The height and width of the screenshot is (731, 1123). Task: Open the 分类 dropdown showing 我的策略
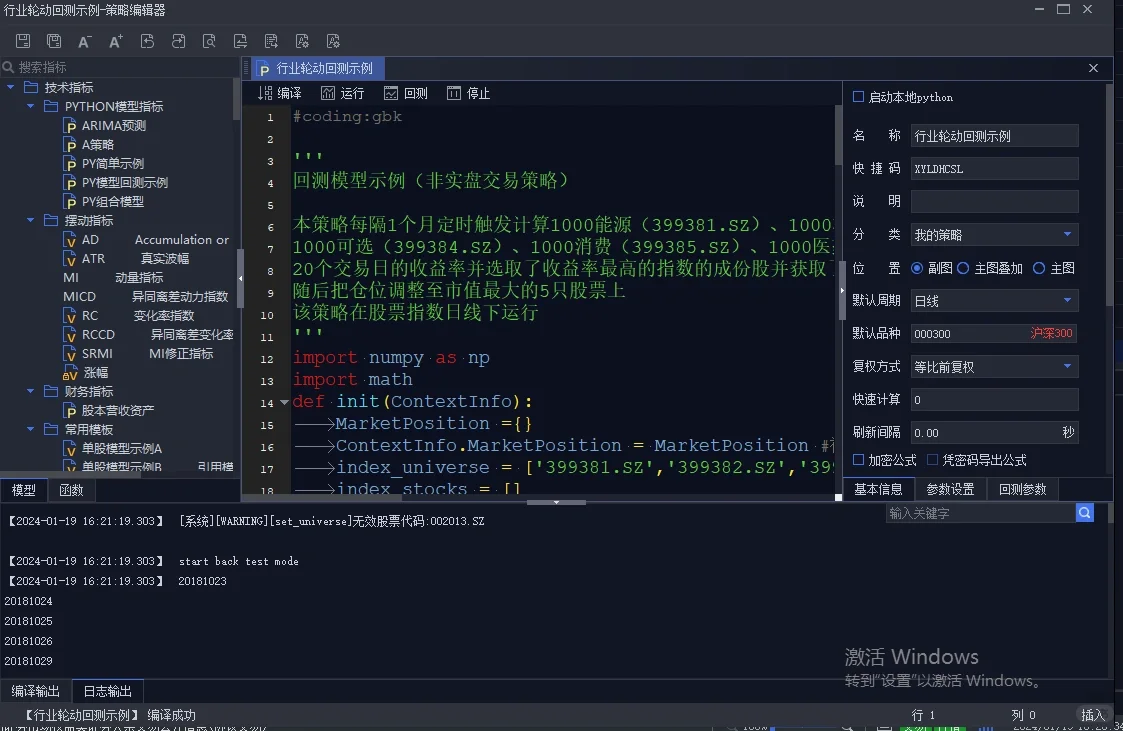pos(994,234)
